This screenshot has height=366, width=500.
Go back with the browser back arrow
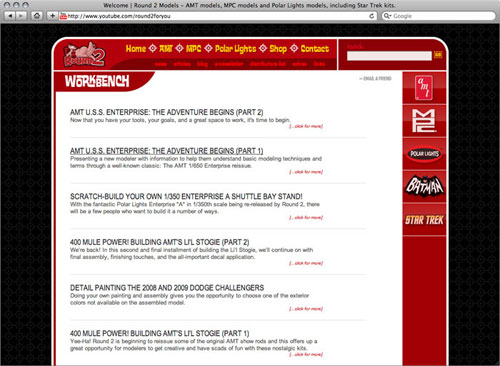point(10,16)
